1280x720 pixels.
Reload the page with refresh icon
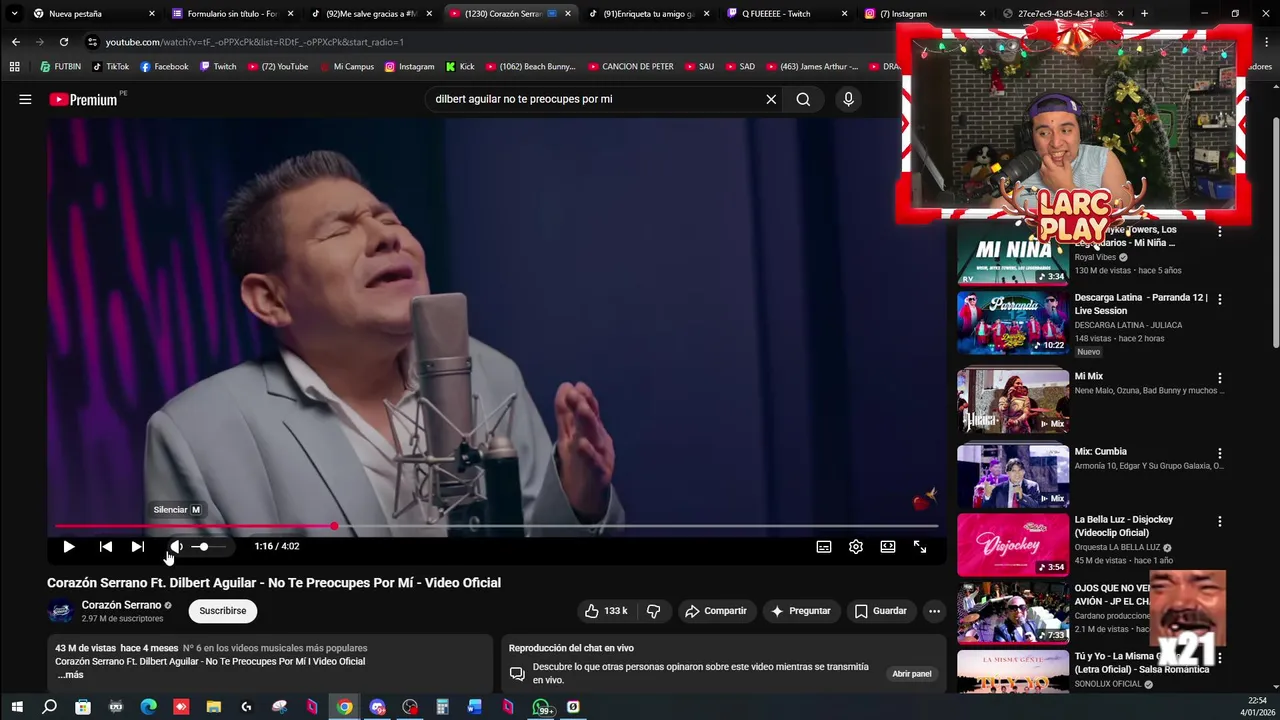[64, 42]
